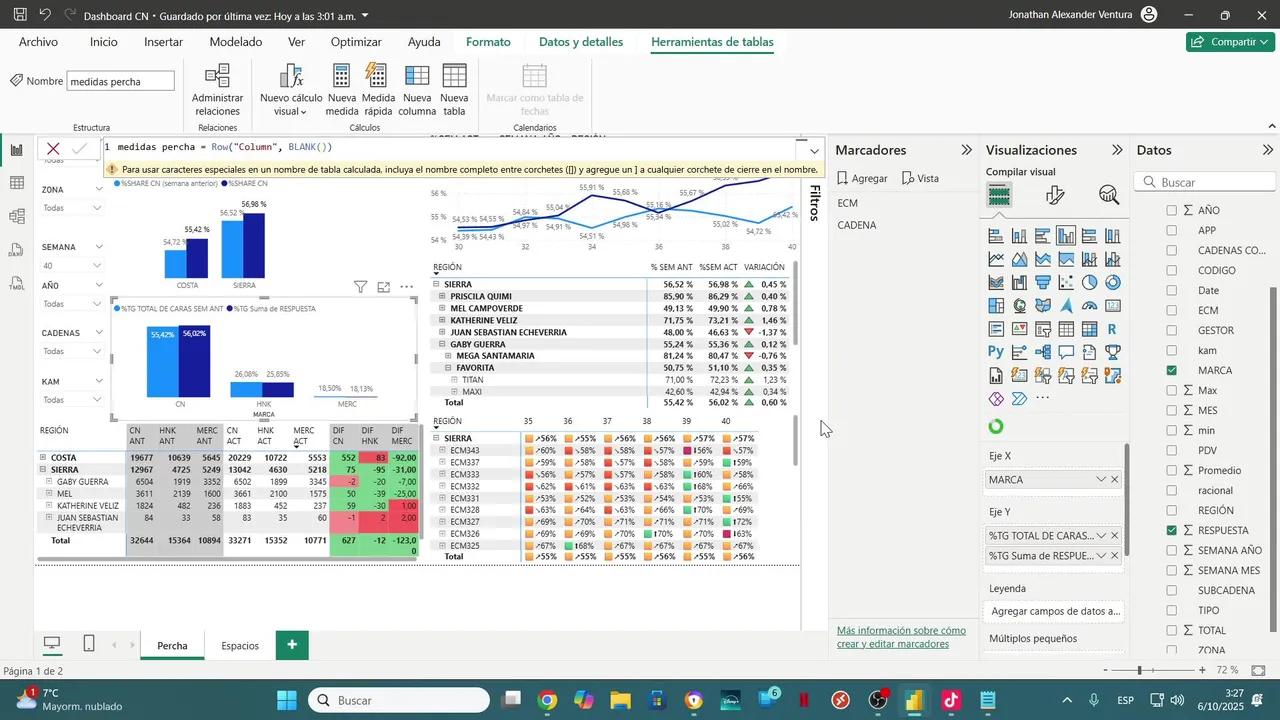Choose the R script visual
This screenshot has height=720, width=1280.
tap(1112, 329)
